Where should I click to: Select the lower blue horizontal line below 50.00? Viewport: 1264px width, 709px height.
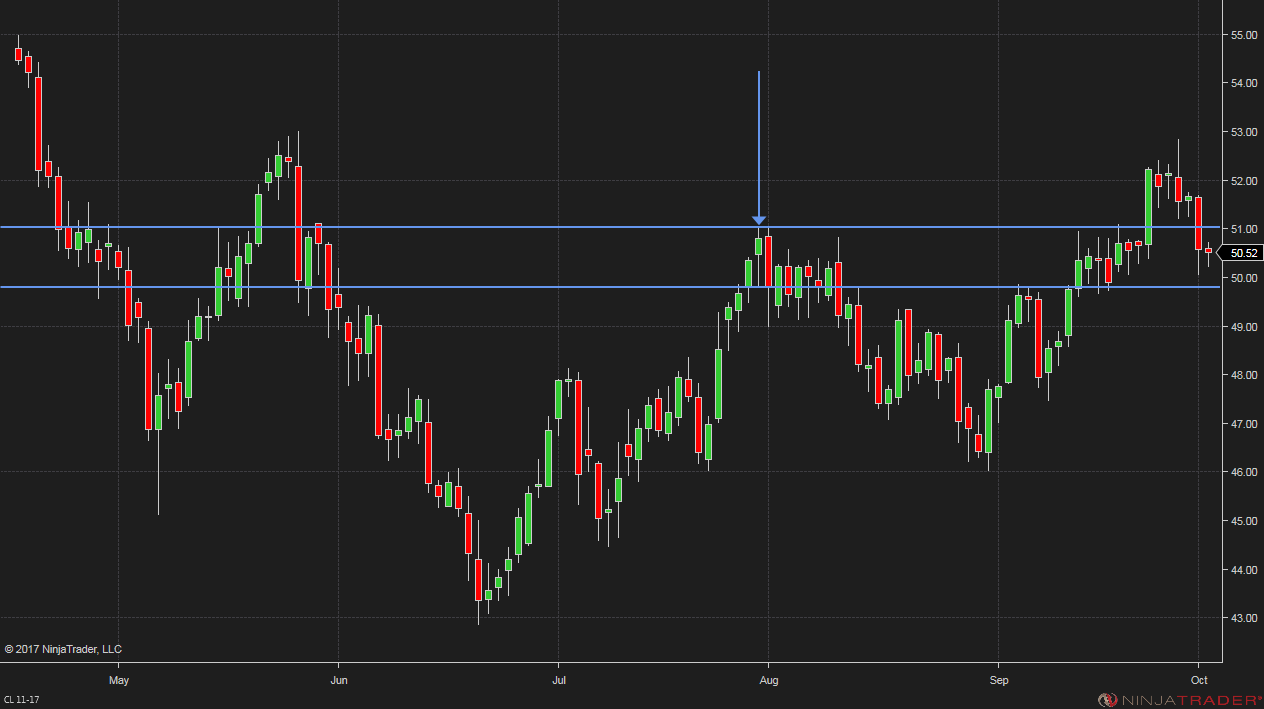click(610, 287)
